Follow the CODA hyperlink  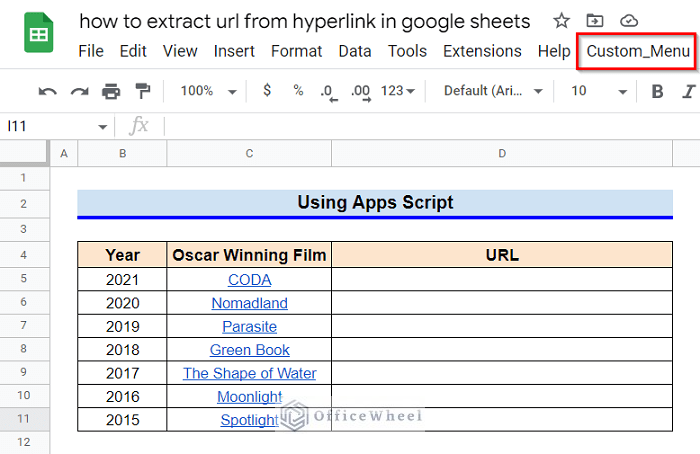(x=249, y=280)
